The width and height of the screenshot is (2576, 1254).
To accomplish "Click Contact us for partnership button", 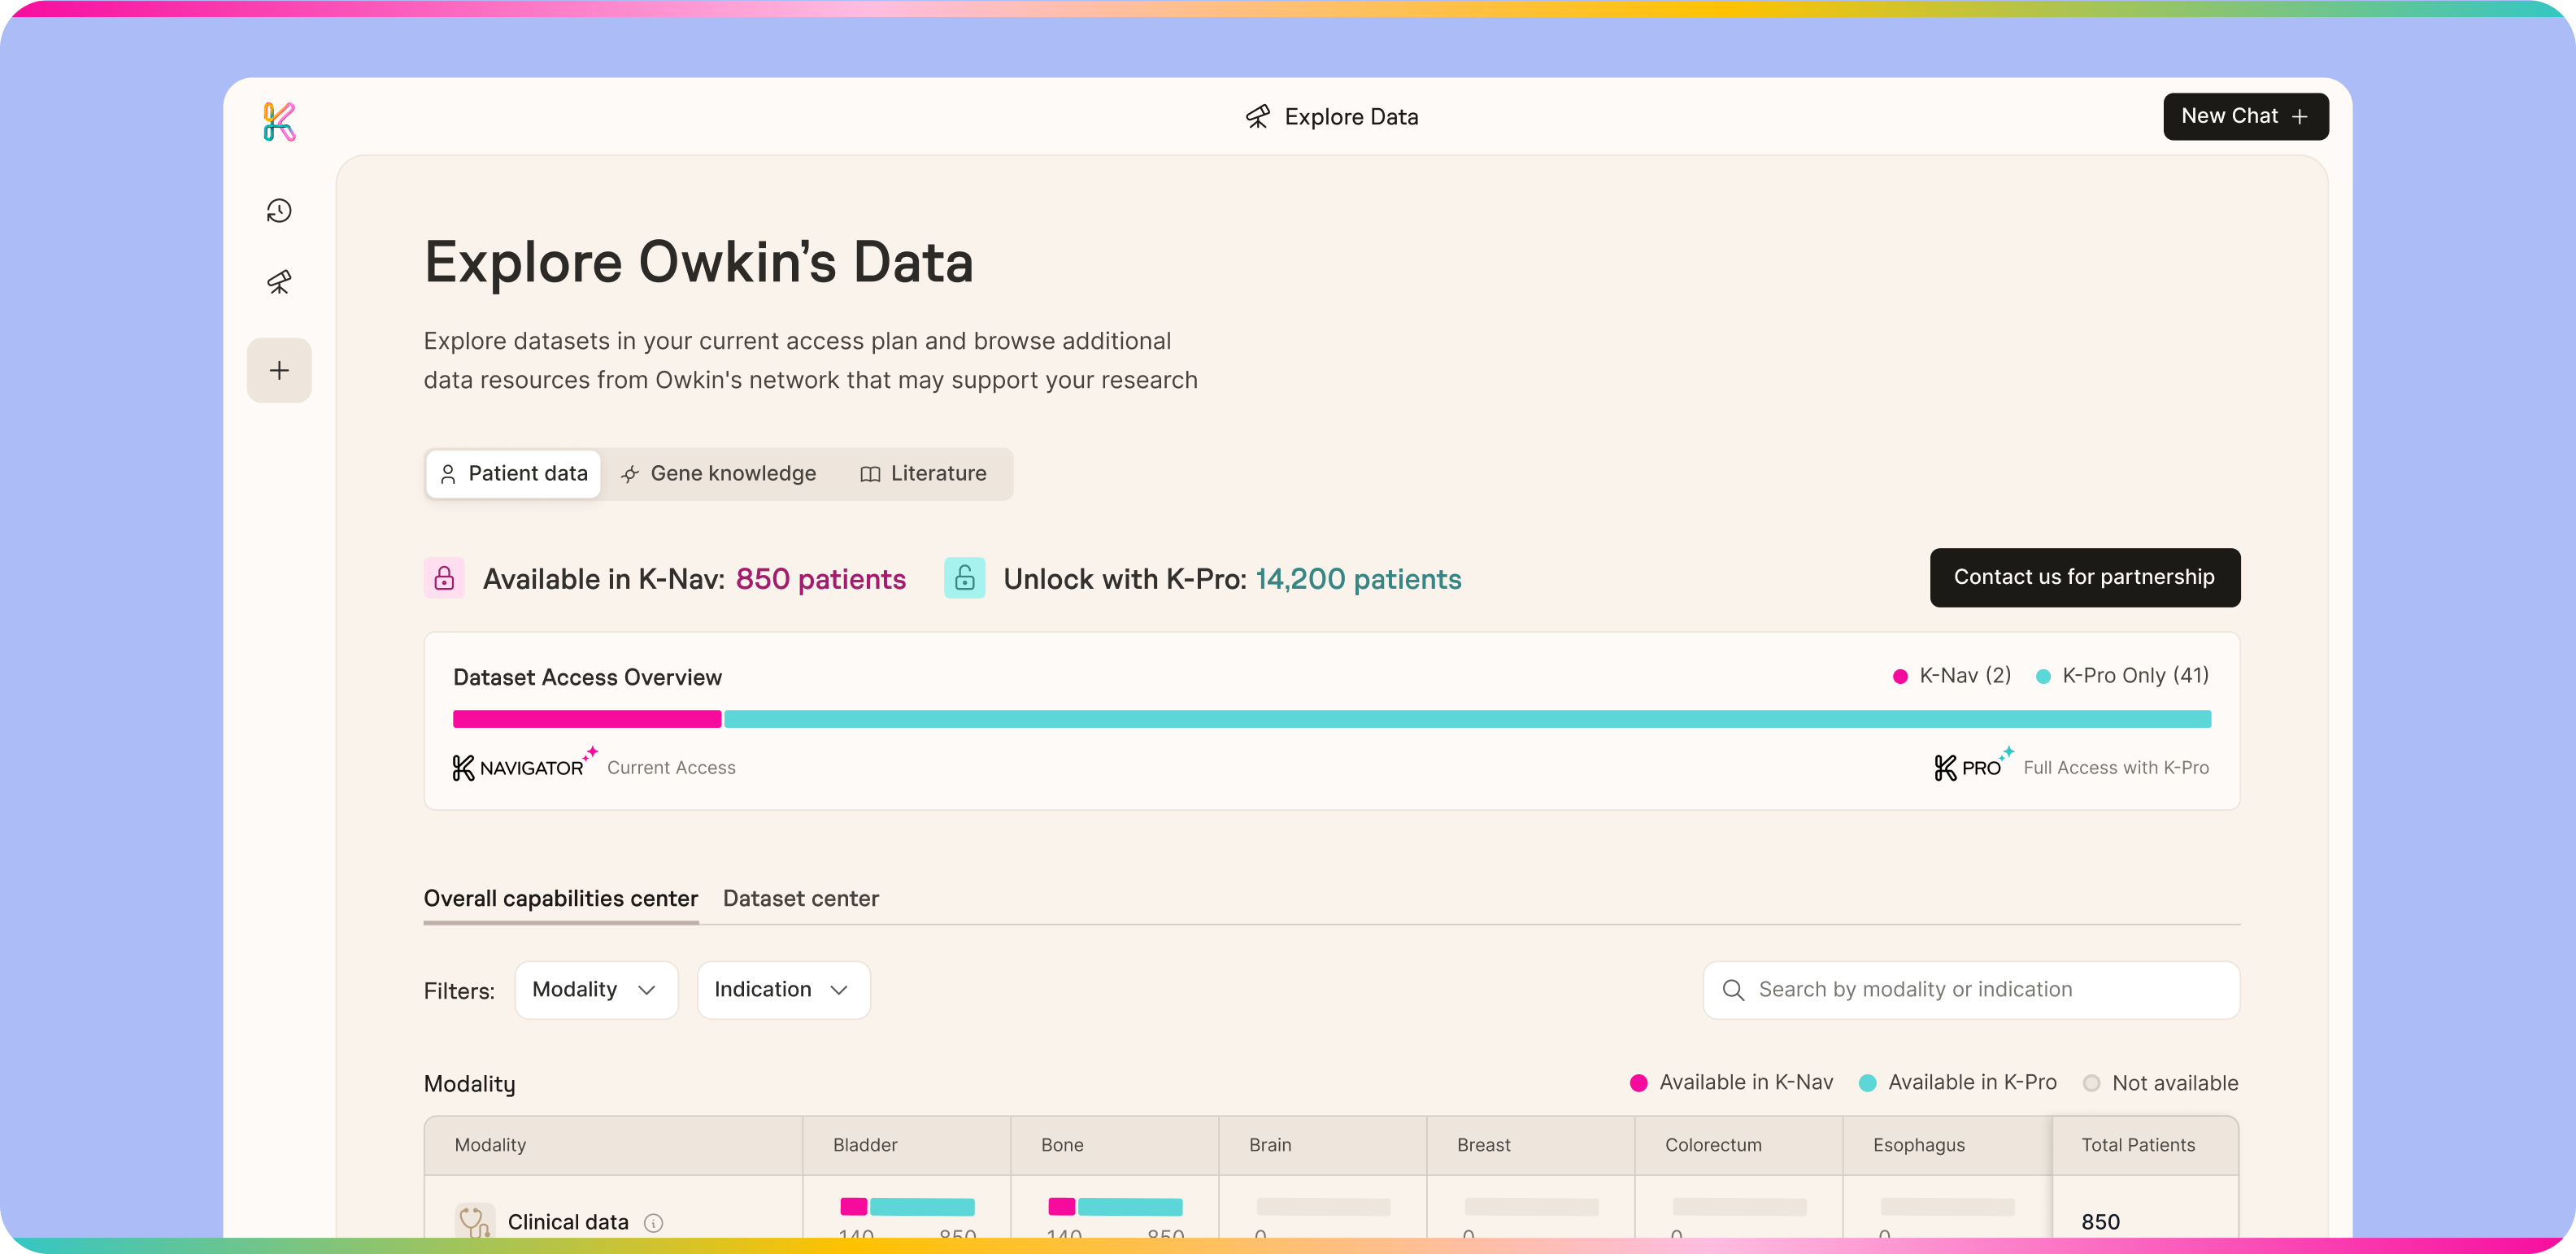I will 2084,577.
